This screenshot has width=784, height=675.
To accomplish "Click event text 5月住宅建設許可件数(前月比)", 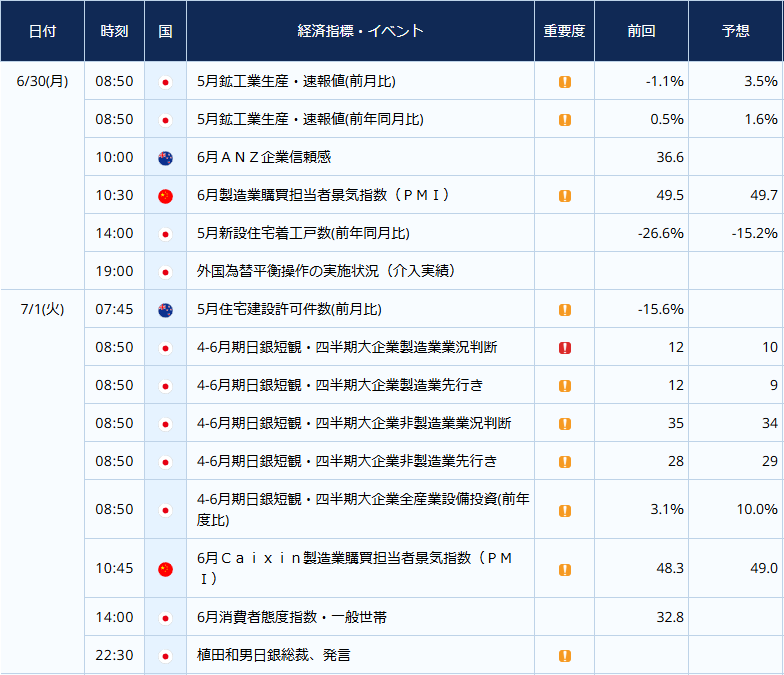I will point(289,309).
